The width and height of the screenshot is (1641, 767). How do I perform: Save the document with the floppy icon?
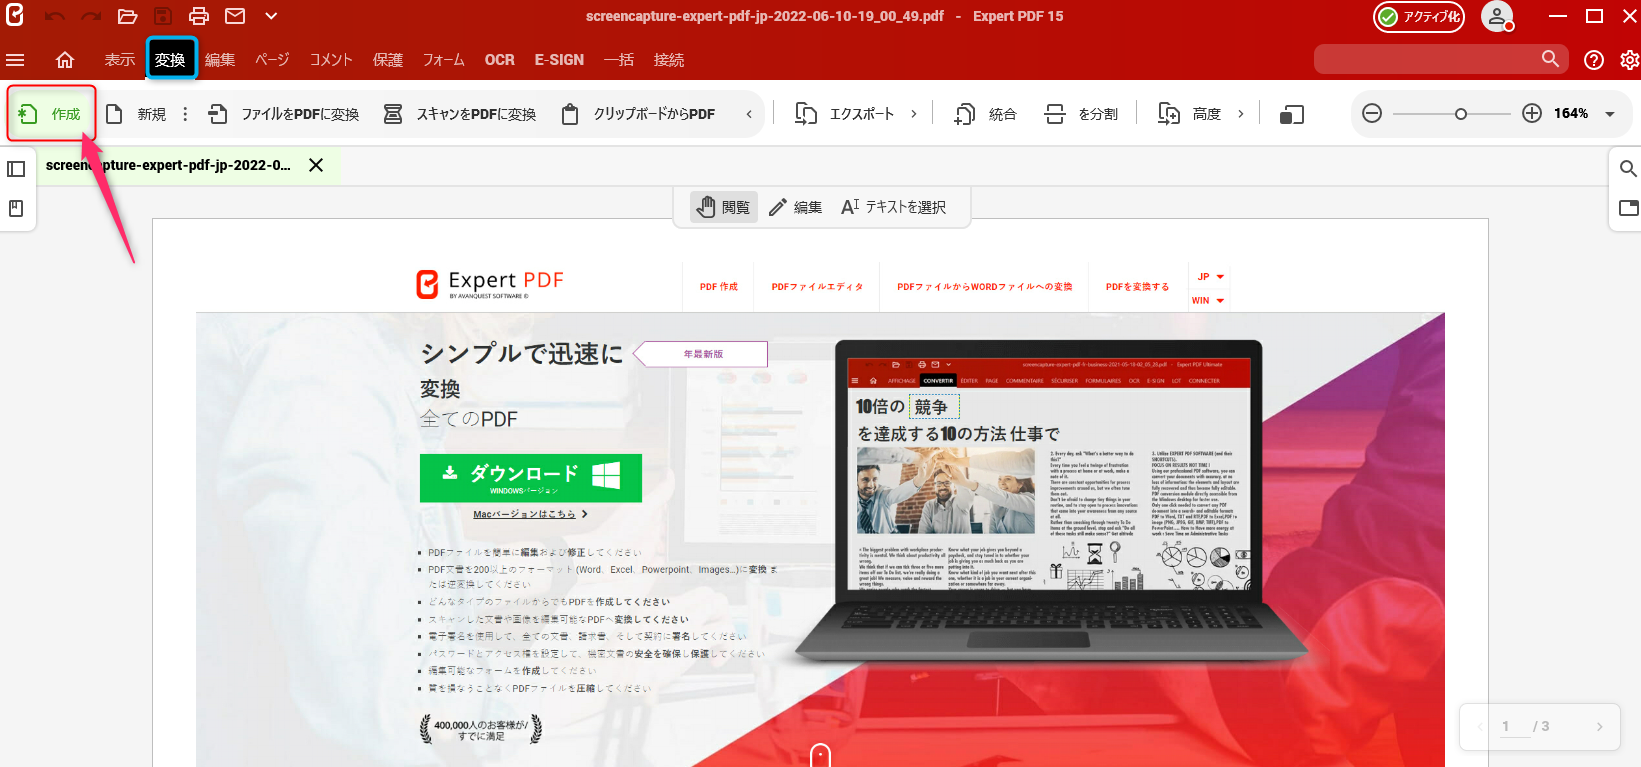[163, 16]
